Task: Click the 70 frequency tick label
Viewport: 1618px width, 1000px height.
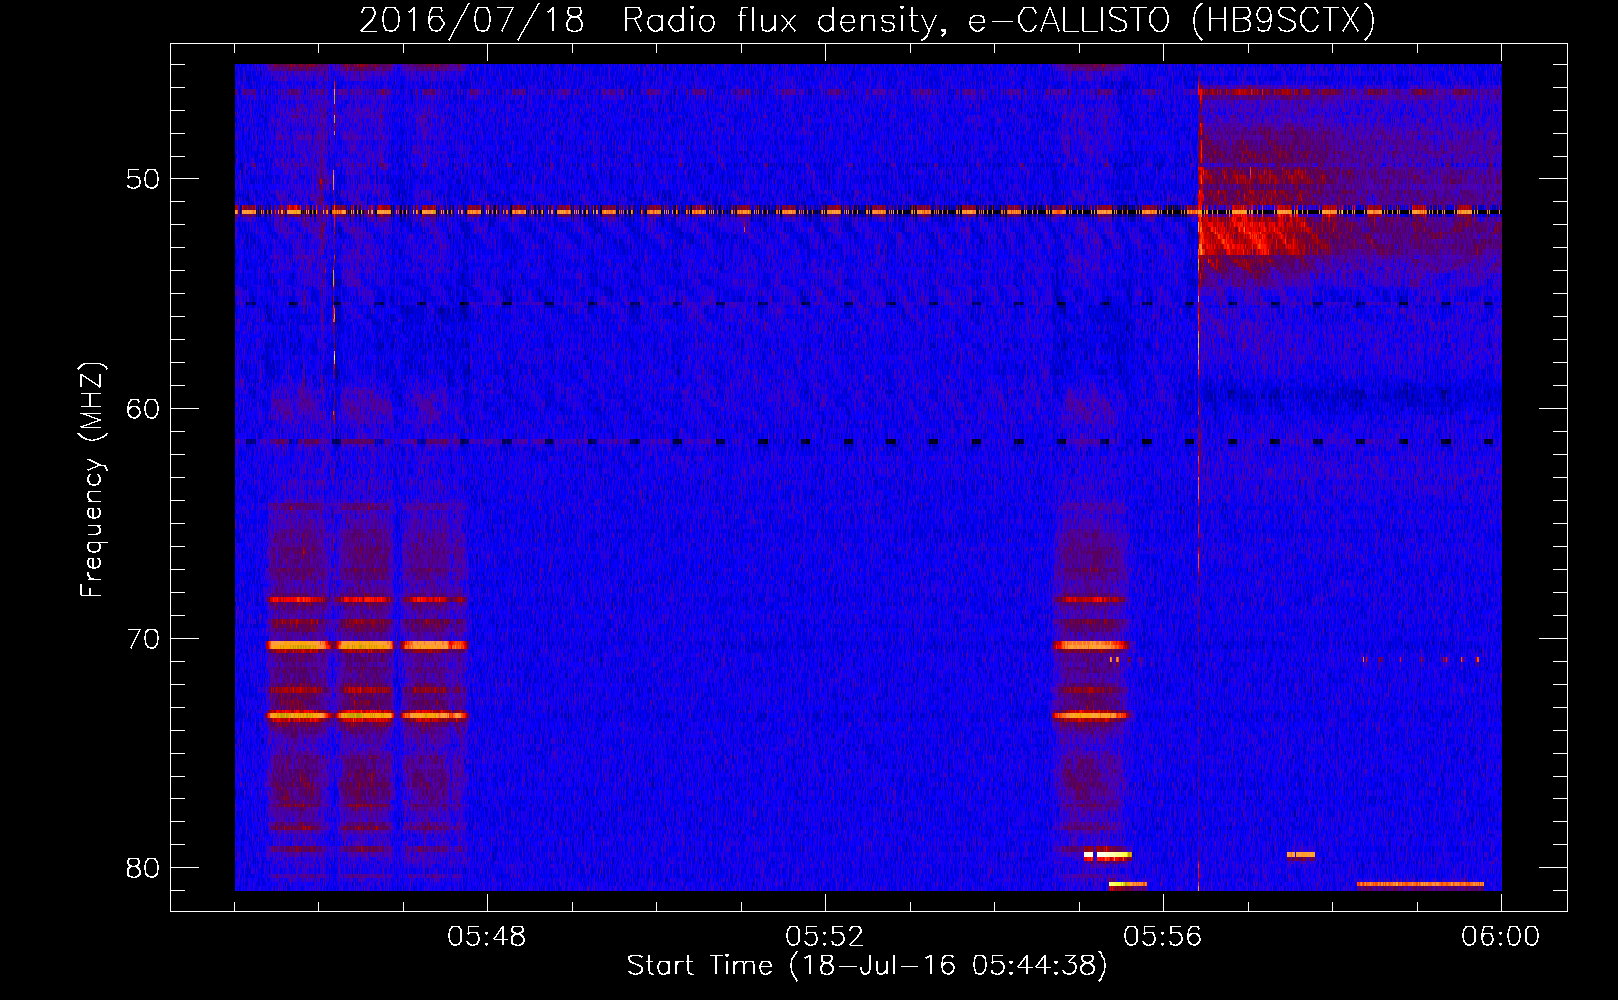Action: (x=142, y=639)
